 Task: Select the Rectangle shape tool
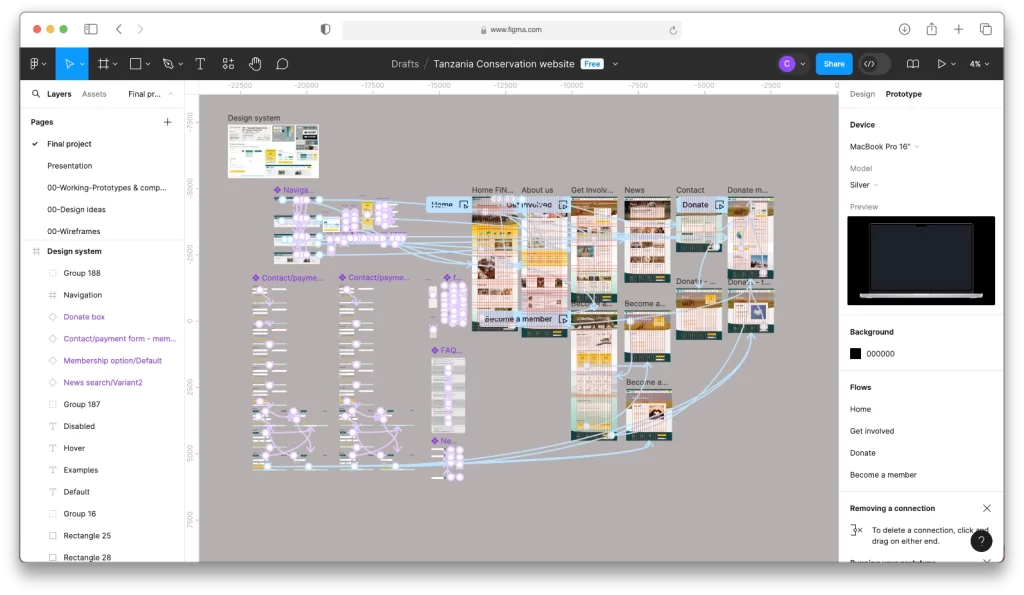click(136, 64)
